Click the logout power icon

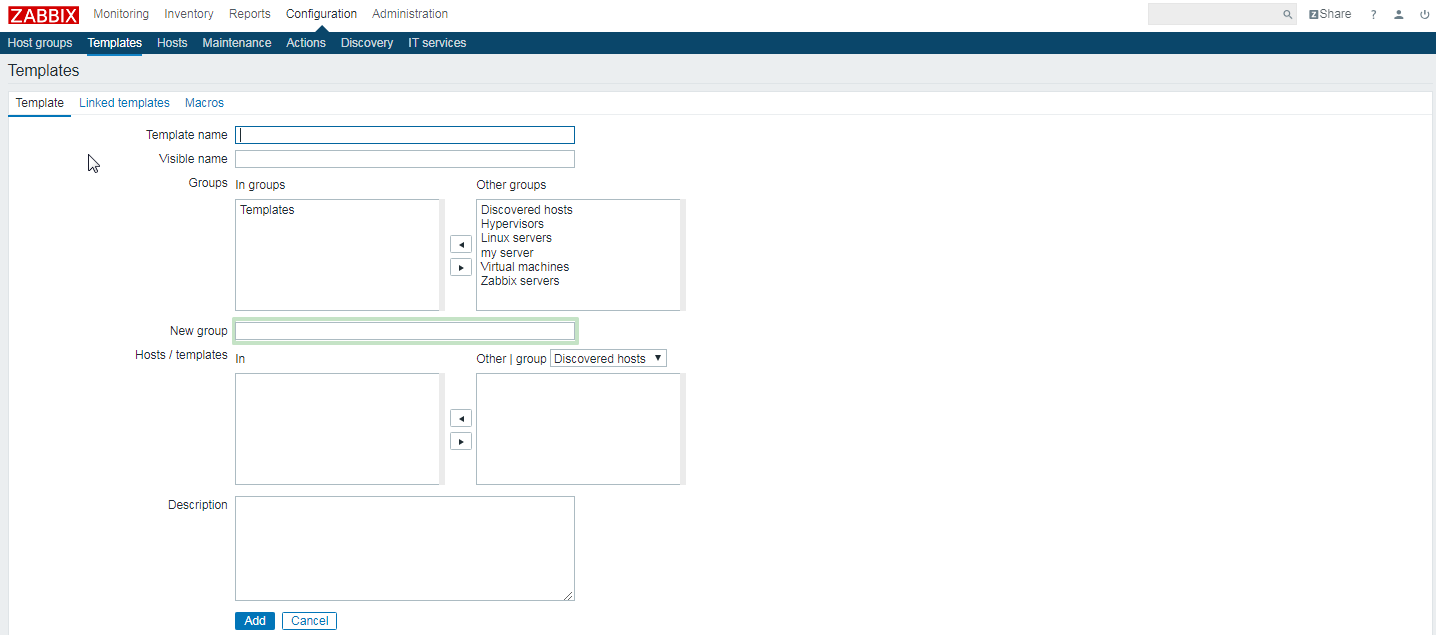1425,15
